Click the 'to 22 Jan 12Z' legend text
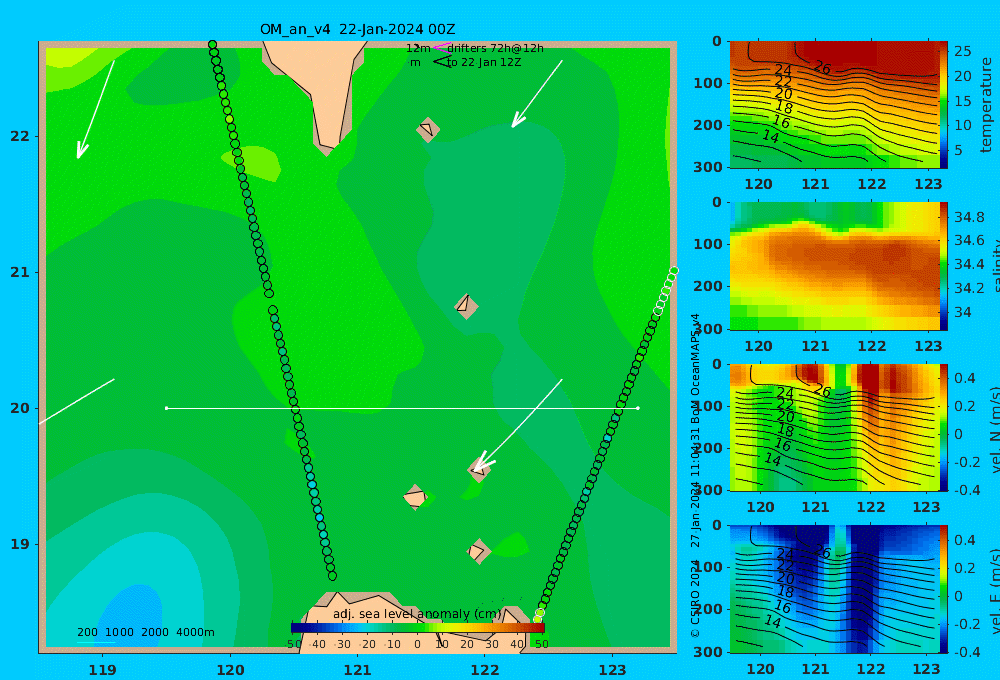1000x680 pixels. 484,62
